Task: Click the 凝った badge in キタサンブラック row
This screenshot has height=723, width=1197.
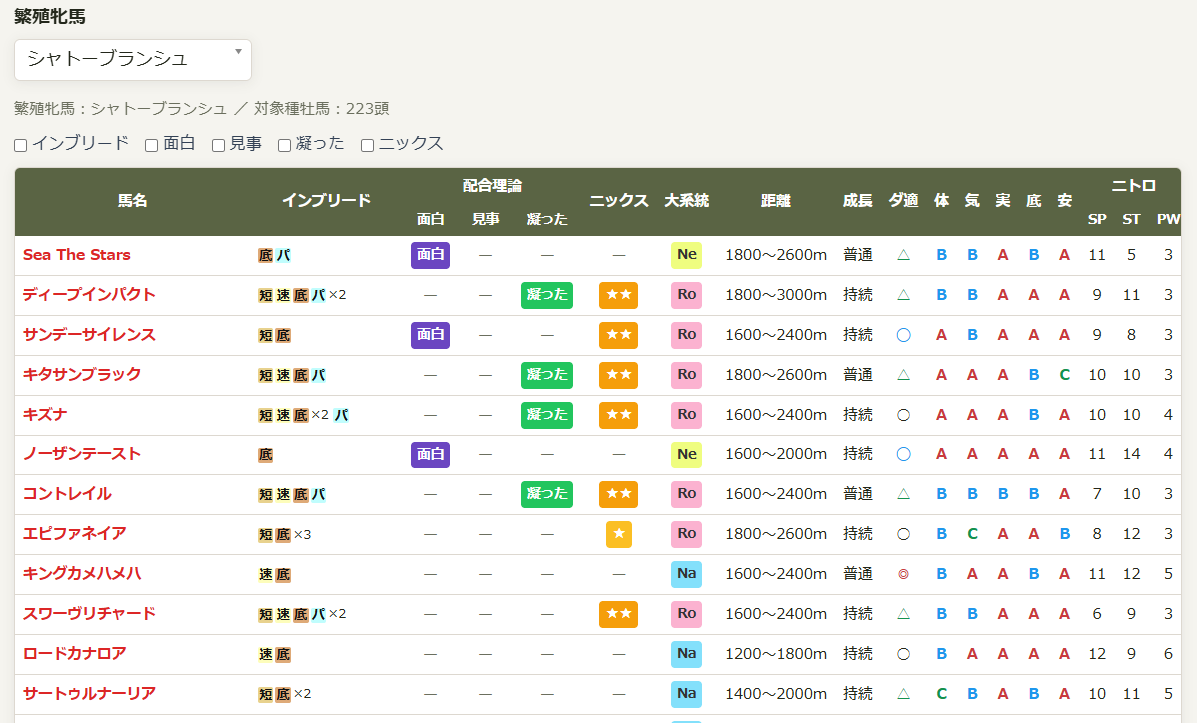Action: [x=547, y=374]
